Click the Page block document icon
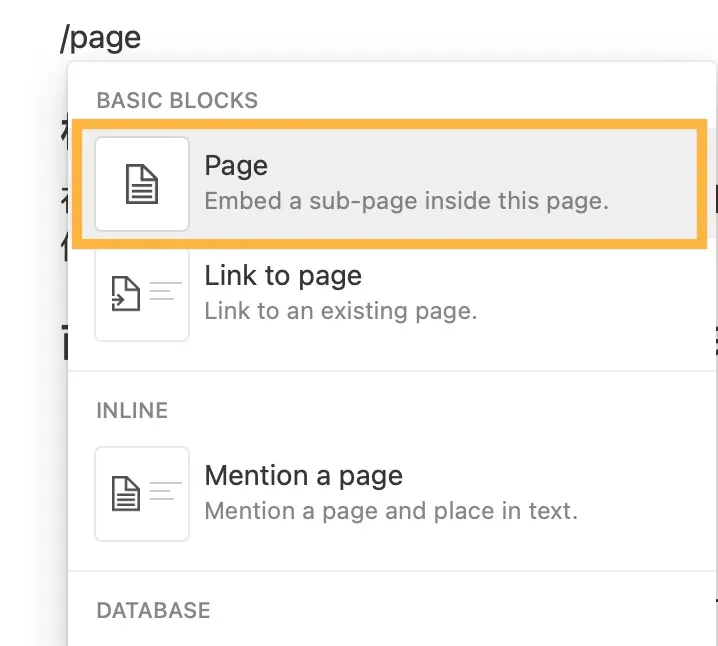This screenshot has width=718, height=646. [x=142, y=184]
